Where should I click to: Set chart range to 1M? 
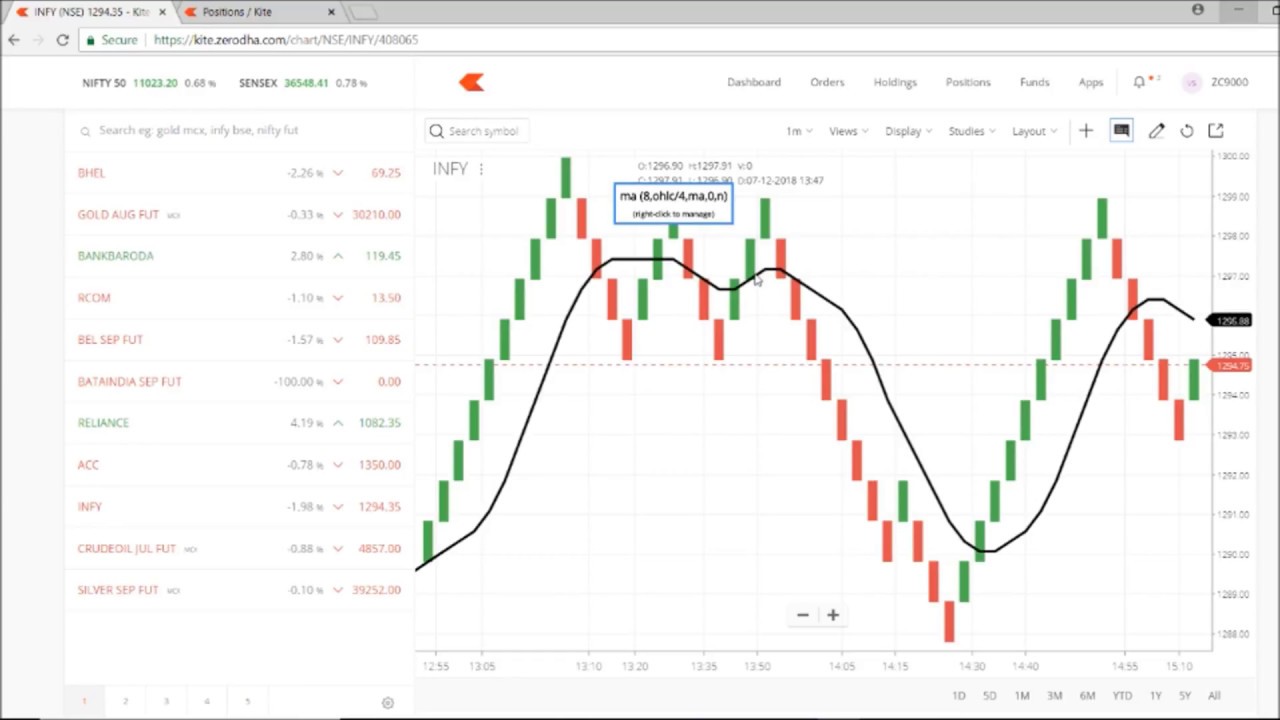1022,696
